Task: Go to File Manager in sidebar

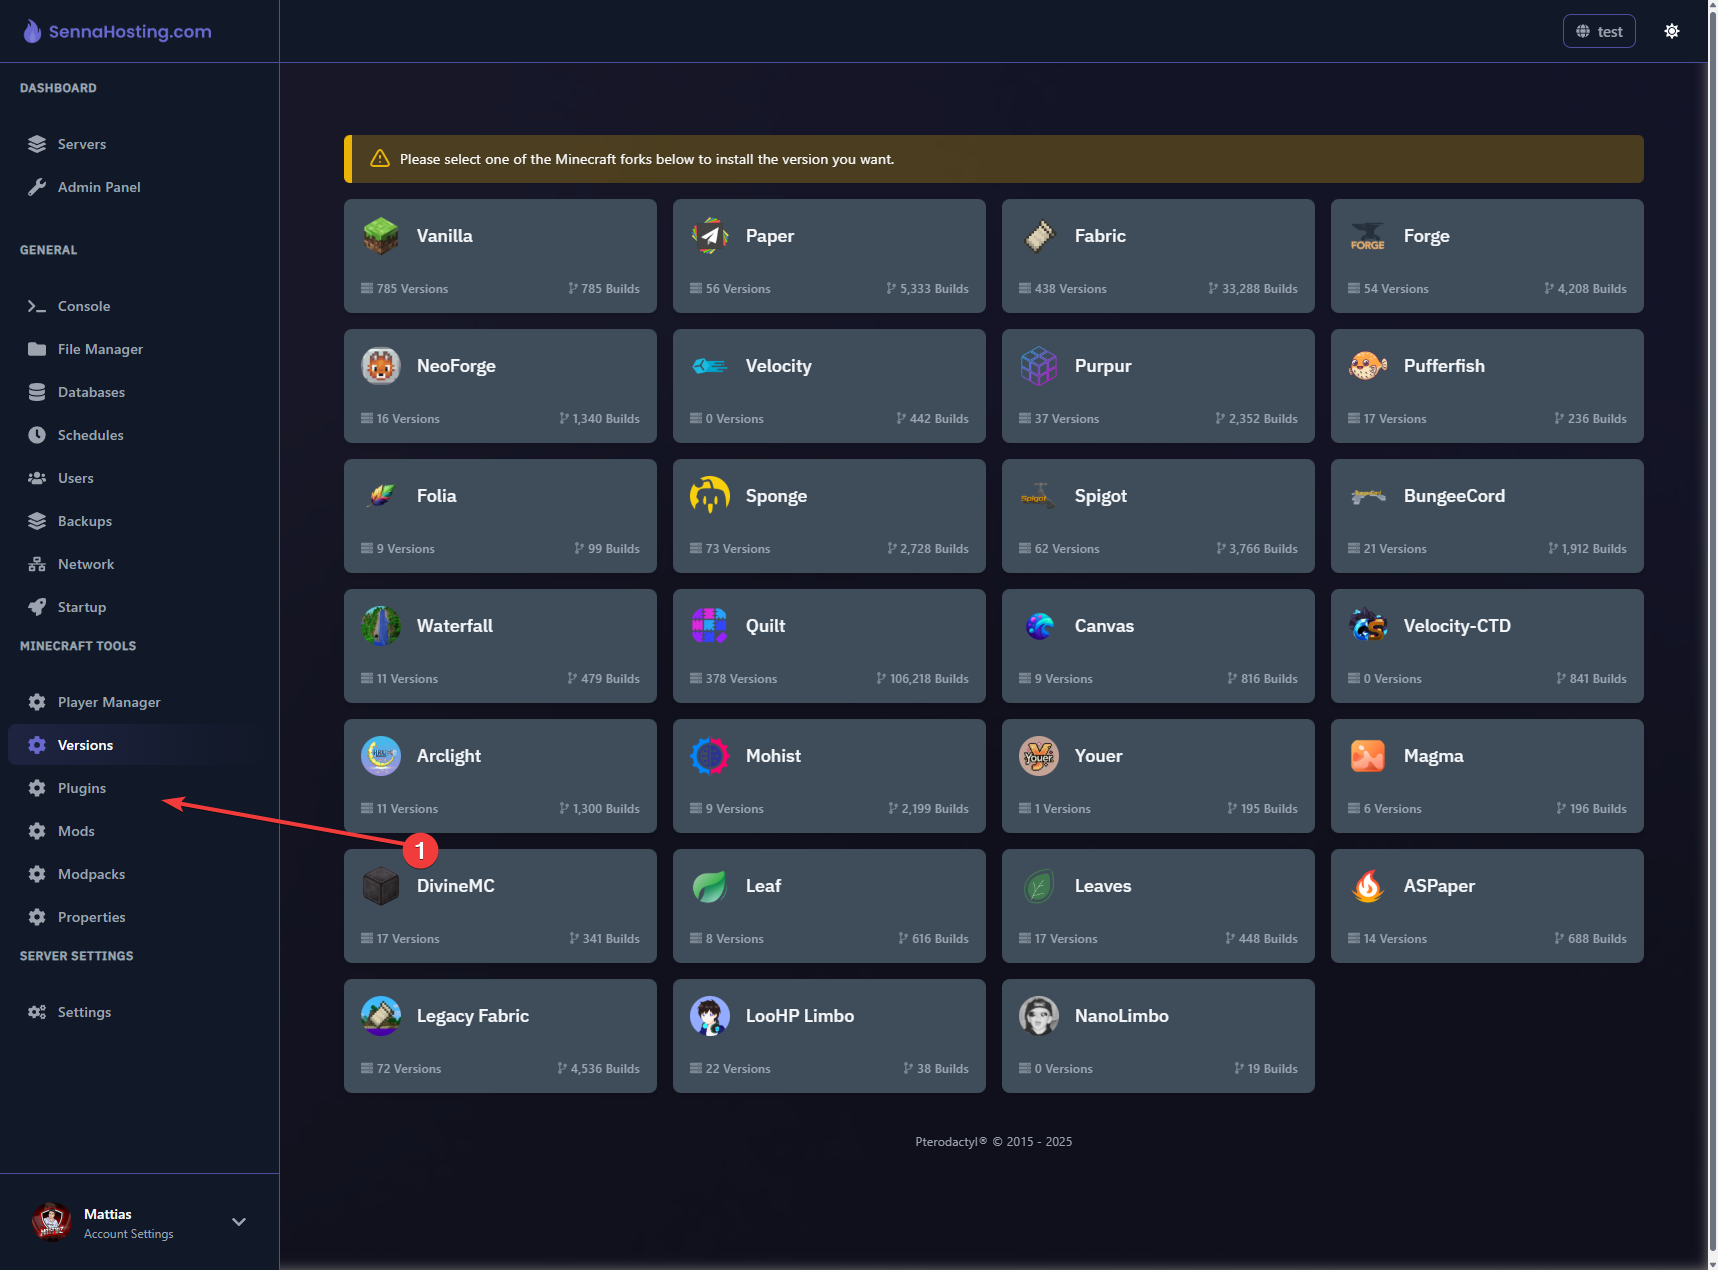Action: pyautogui.click(x=100, y=349)
